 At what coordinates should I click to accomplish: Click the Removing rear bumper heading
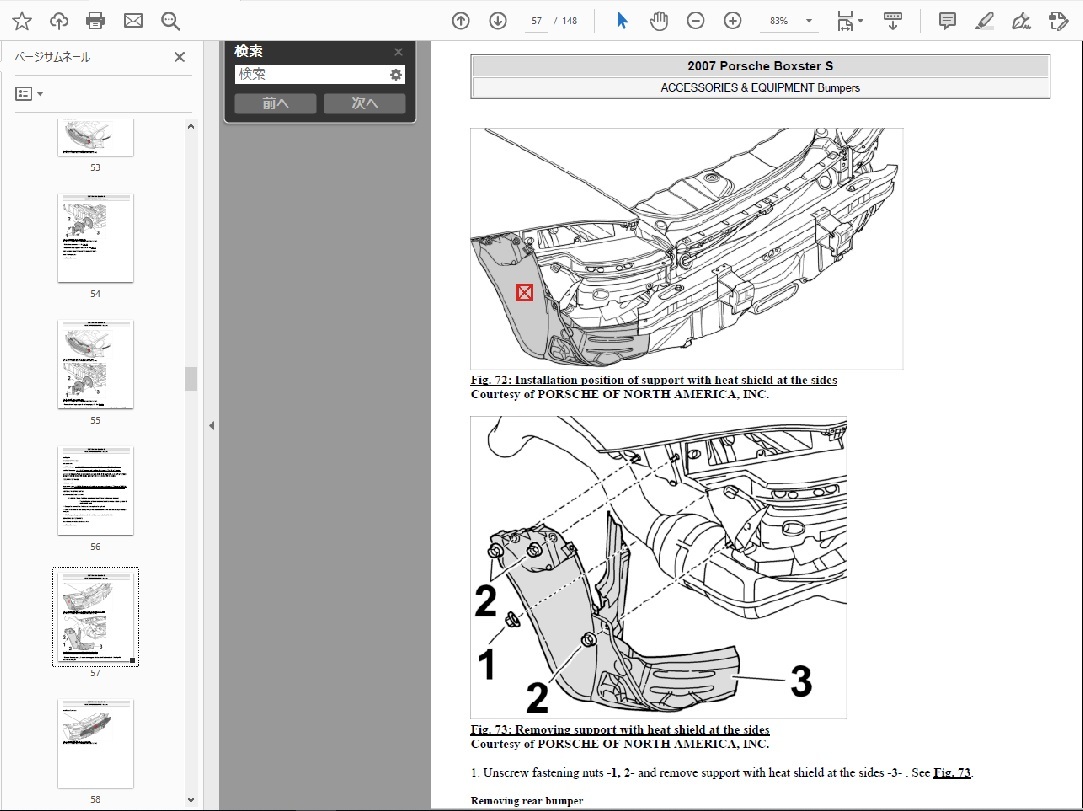tap(527, 801)
